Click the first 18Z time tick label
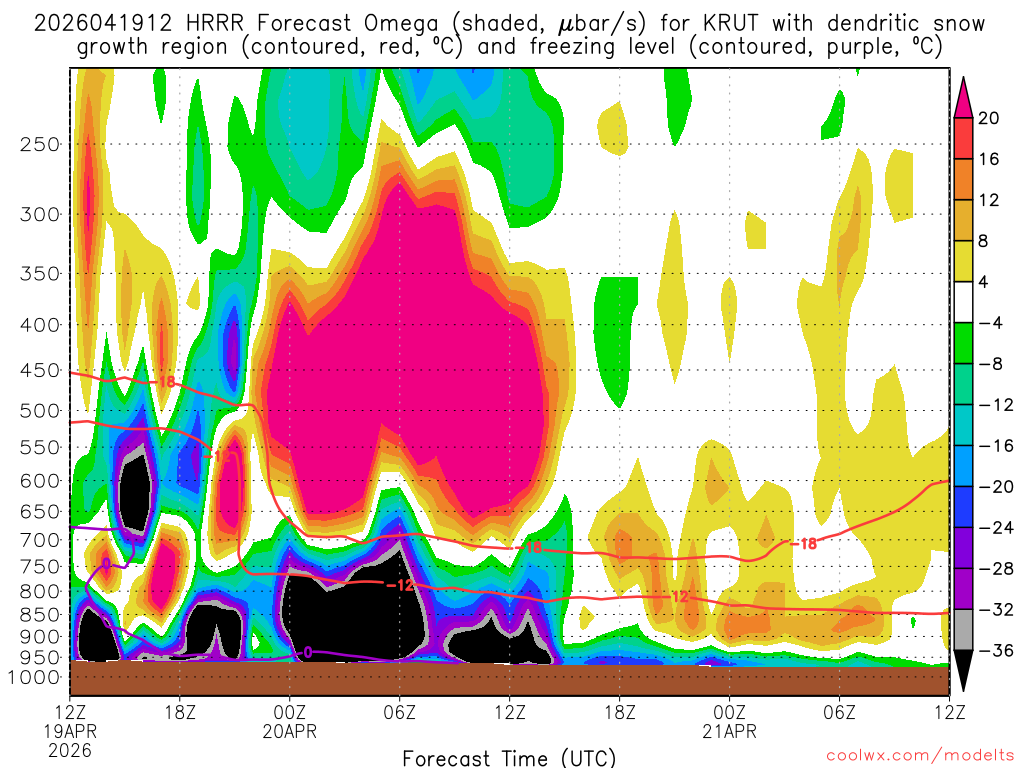 (180, 712)
